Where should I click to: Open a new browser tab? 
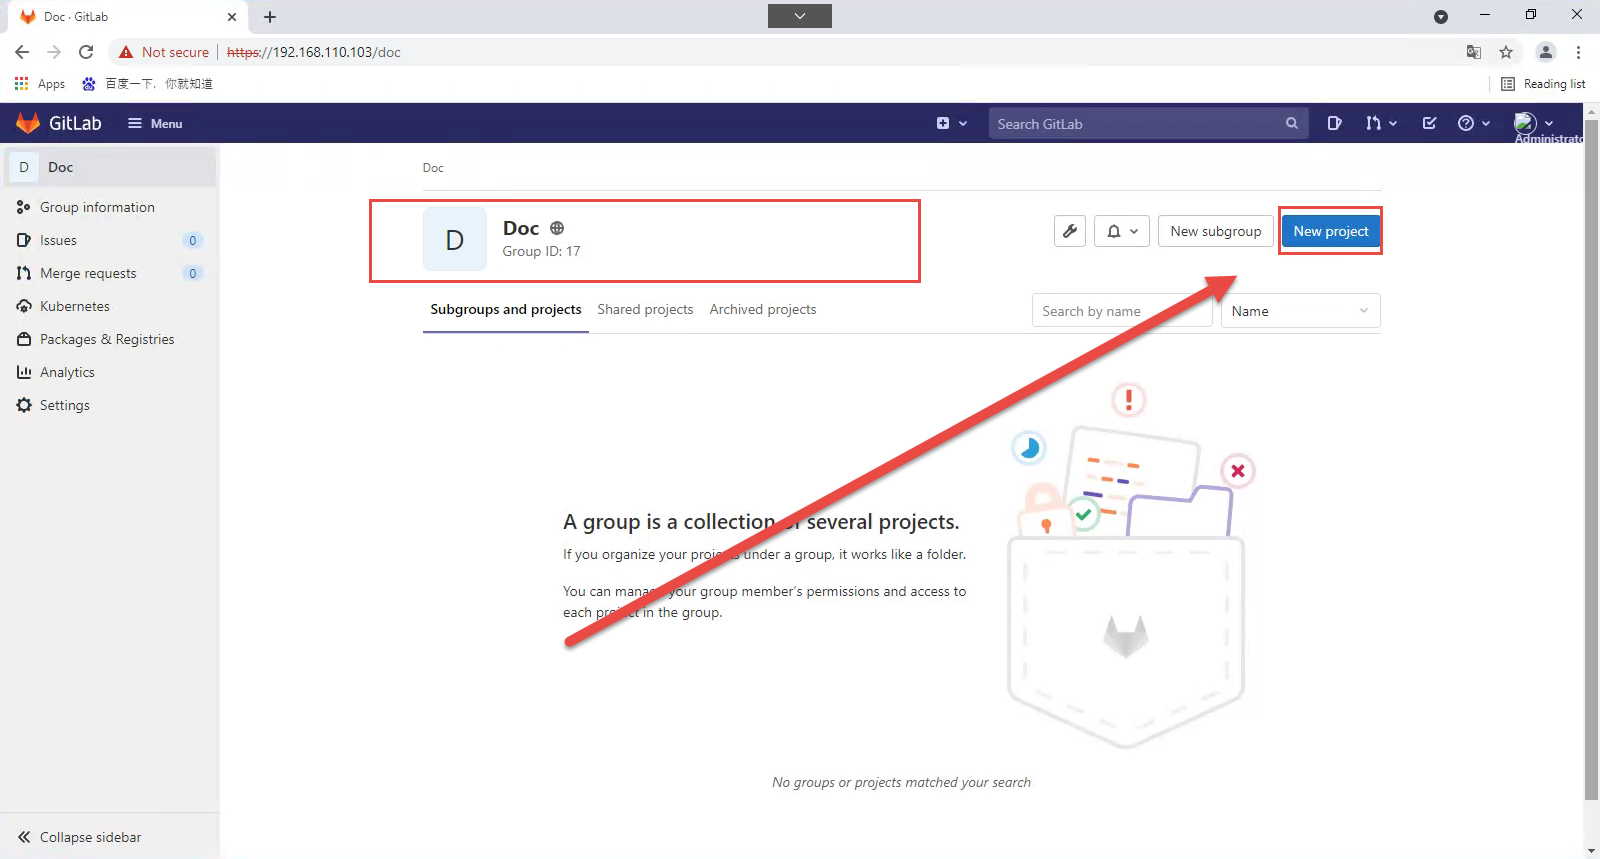click(270, 17)
